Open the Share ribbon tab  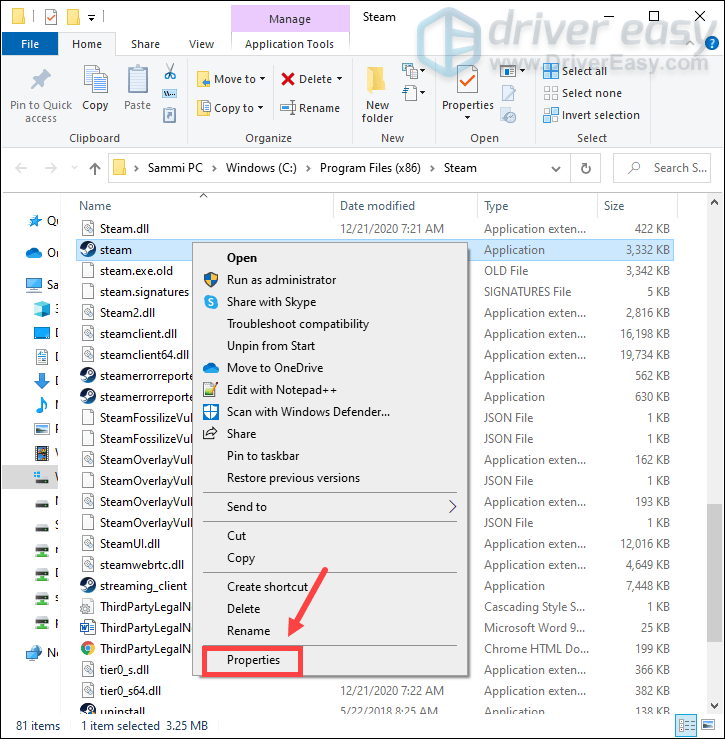(x=145, y=44)
